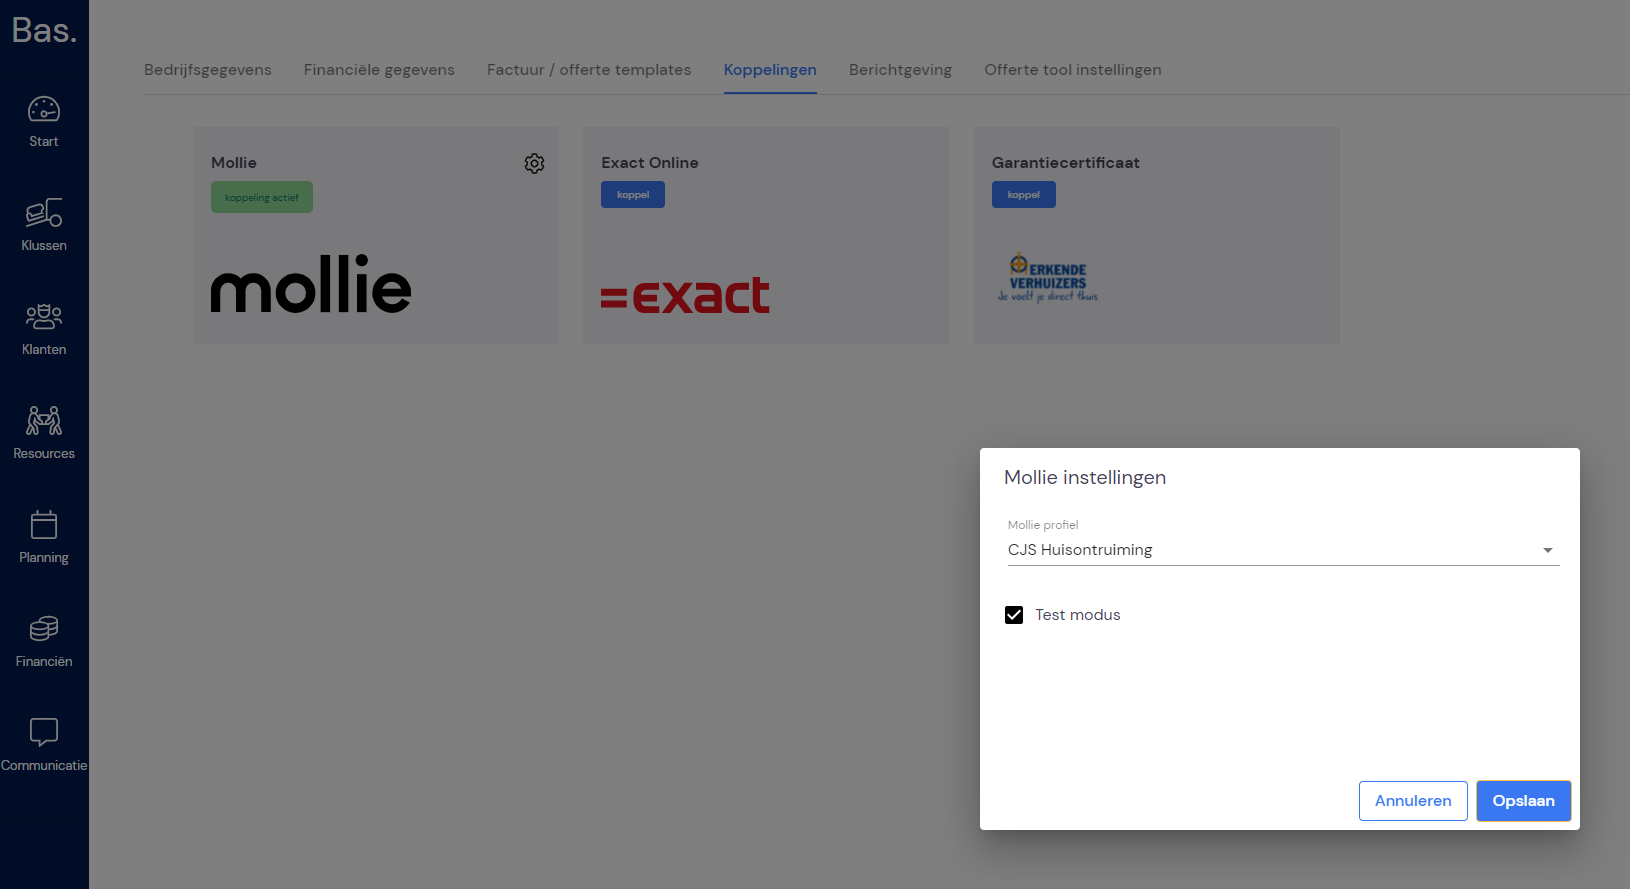Switch to the Bedrijfsgegevens tab

coord(208,70)
